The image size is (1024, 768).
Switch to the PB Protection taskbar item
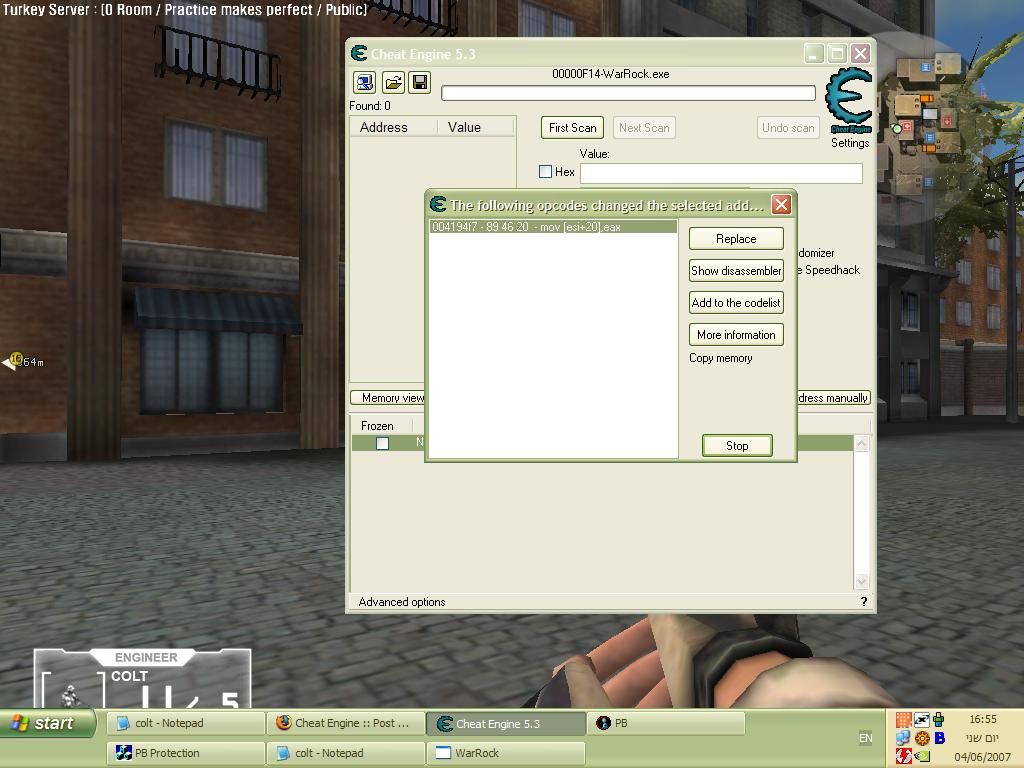tap(185, 753)
